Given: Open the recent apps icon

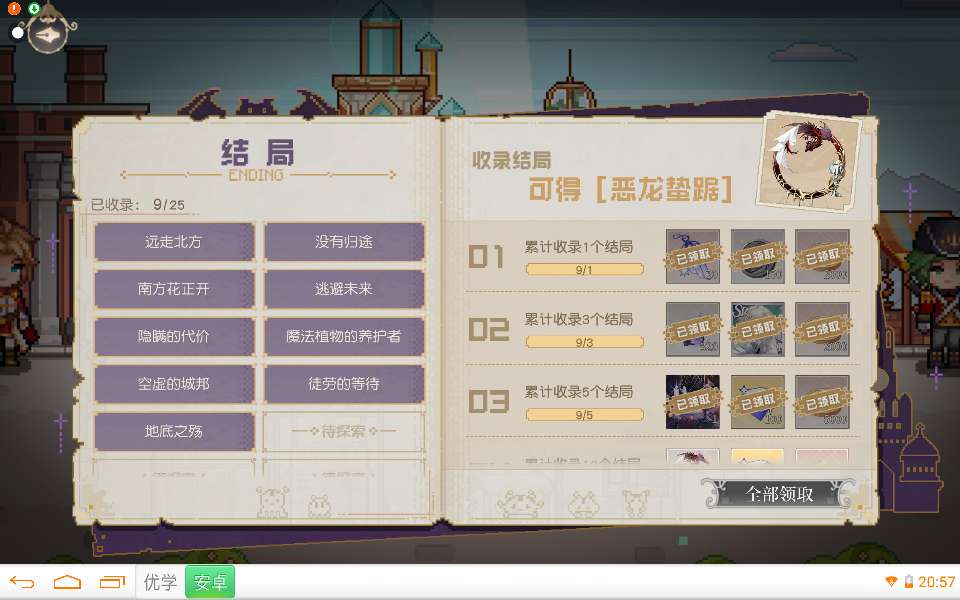Looking at the screenshot, I should 112,582.
